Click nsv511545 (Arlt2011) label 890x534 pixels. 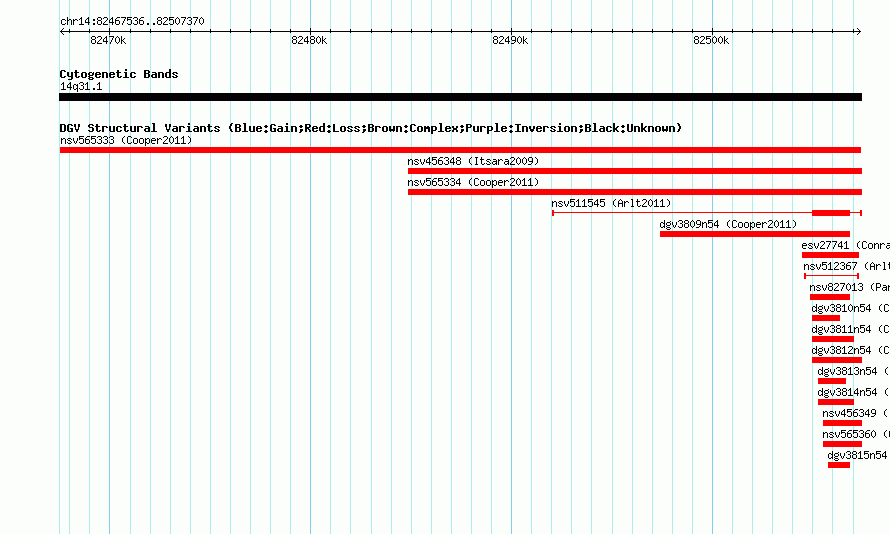point(611,203)
